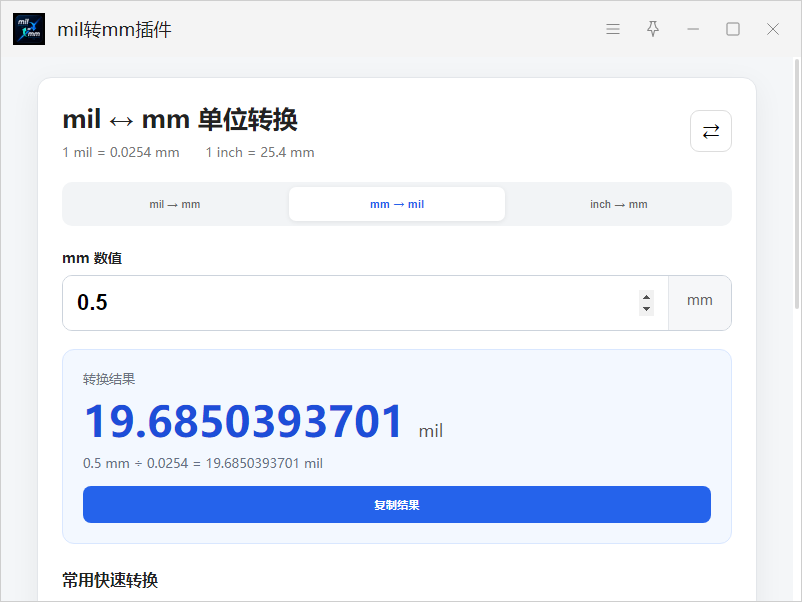Click the window title mil转mm插件
Image resolution: width=802 pixels, height=602 pixels.
pos(115,30)
